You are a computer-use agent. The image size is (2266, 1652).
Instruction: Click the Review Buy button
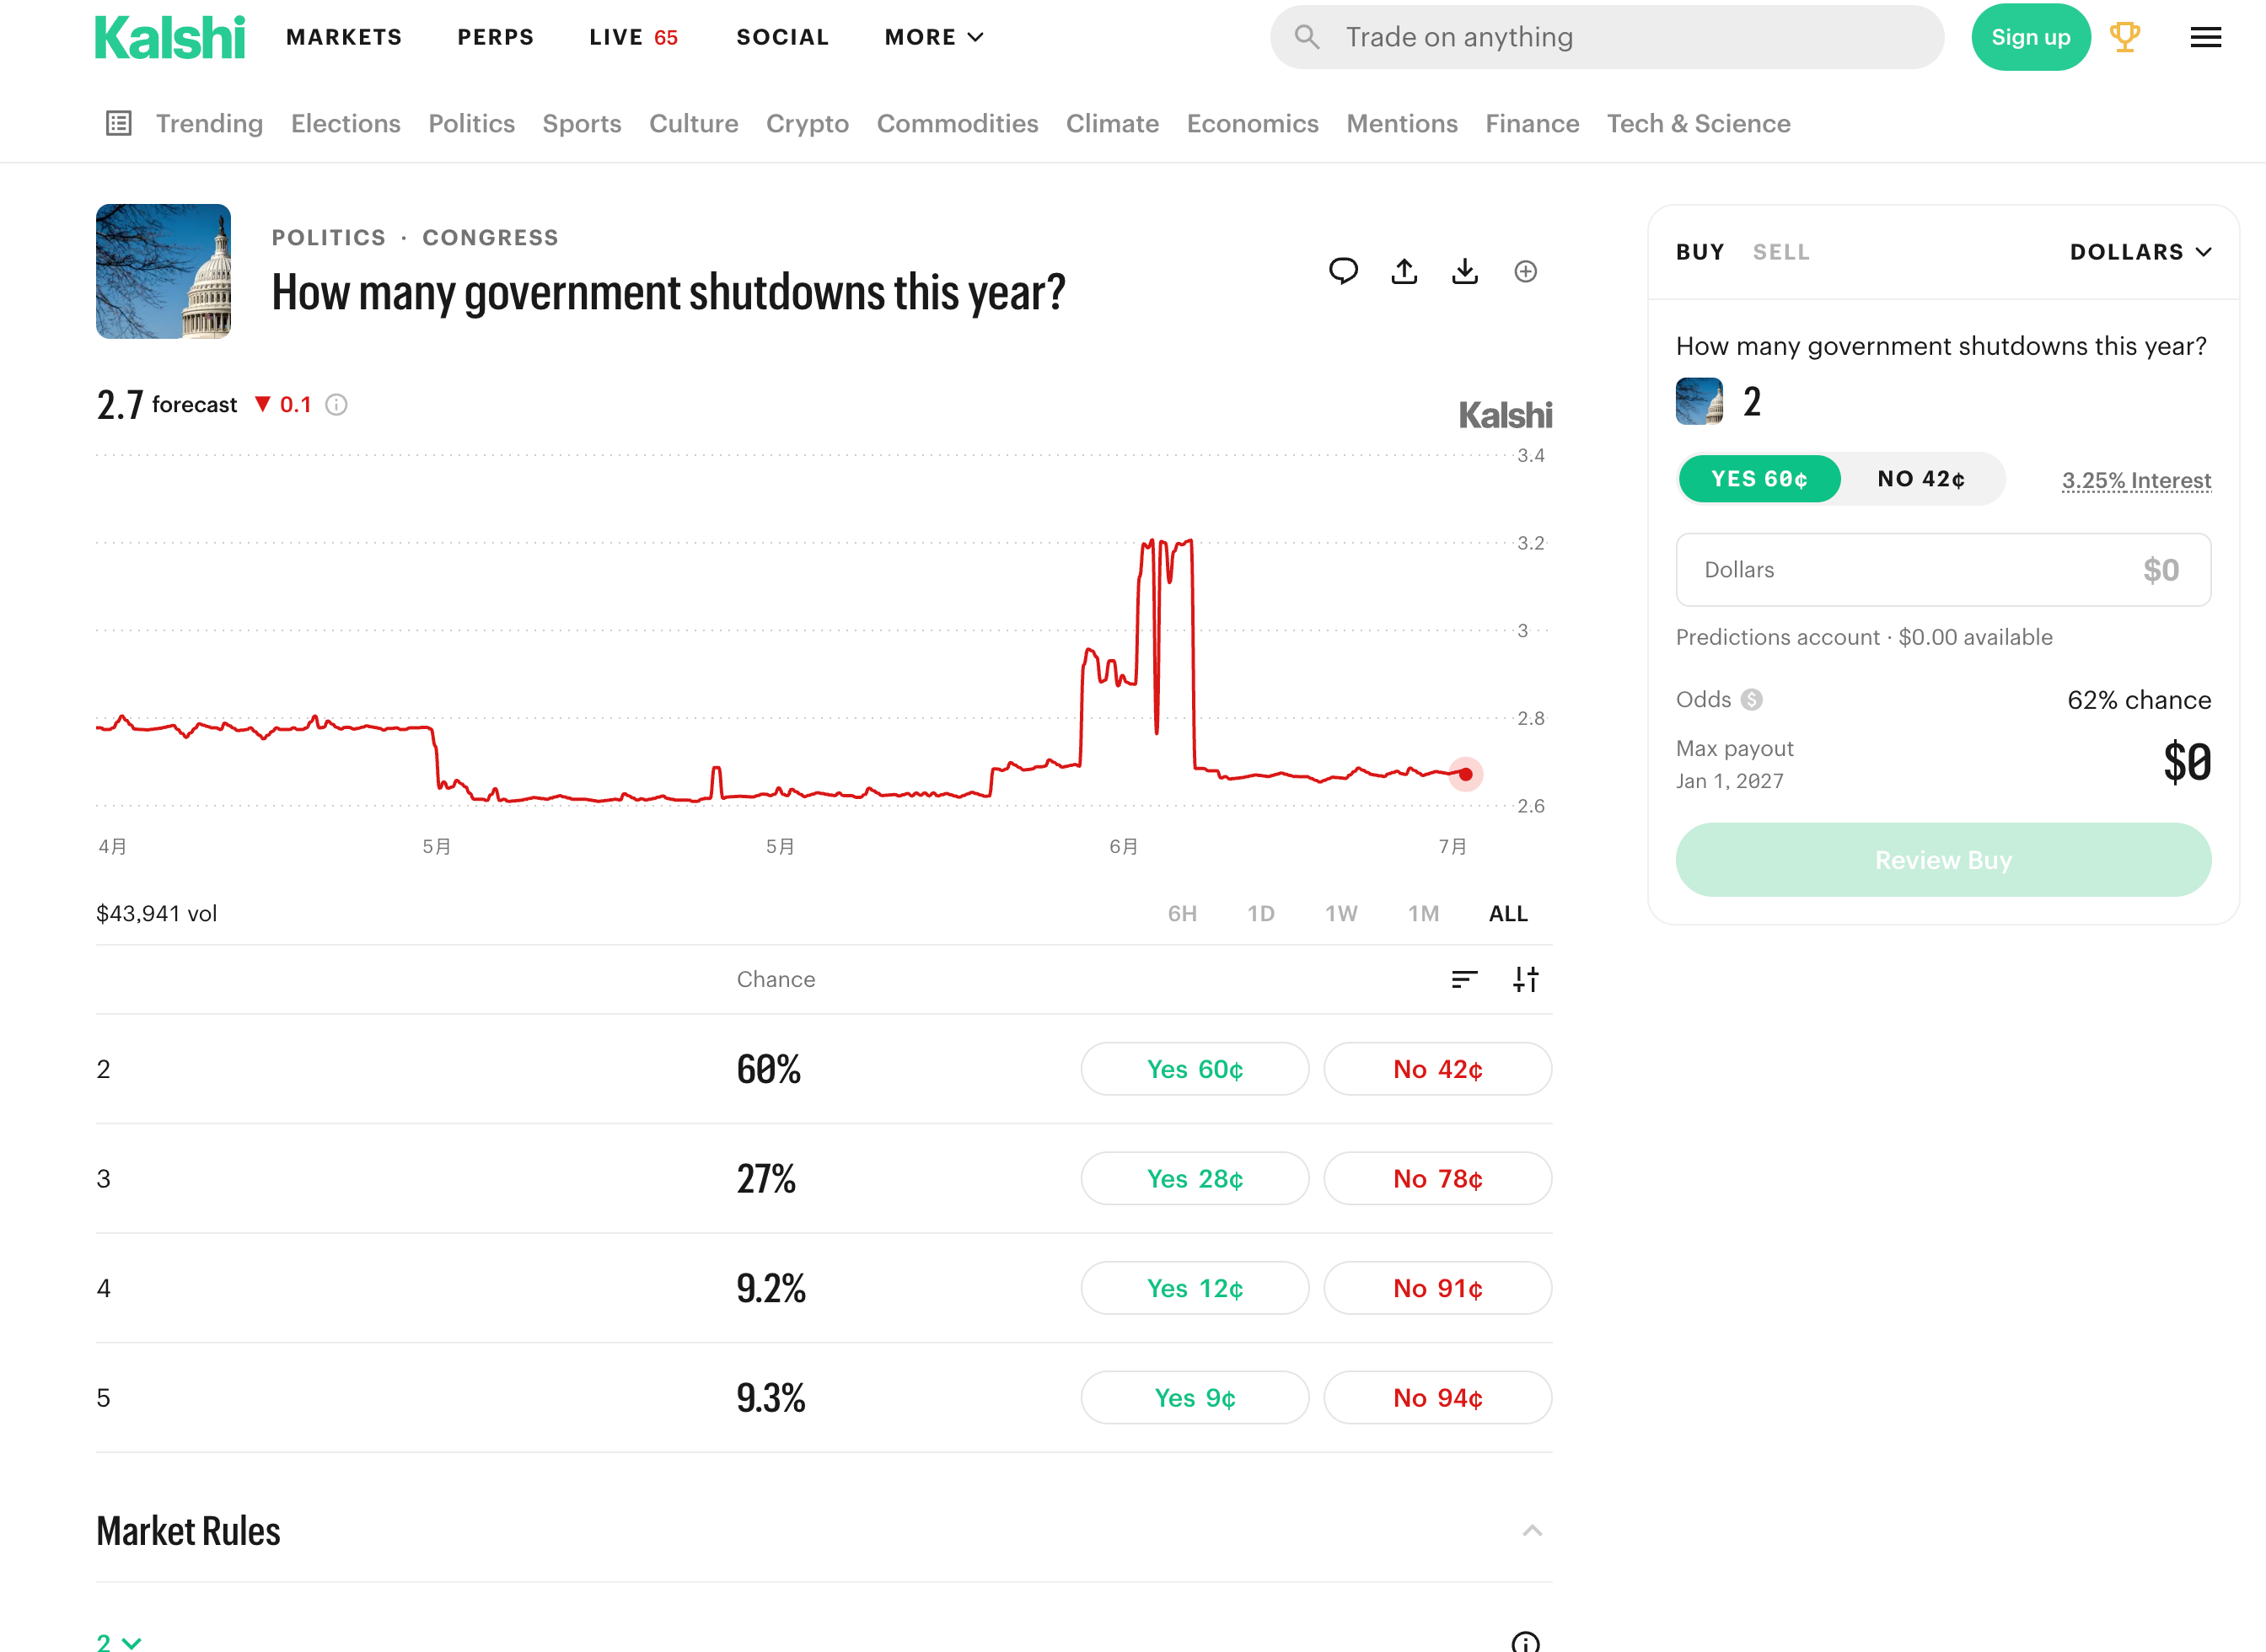click(1943, 860)
